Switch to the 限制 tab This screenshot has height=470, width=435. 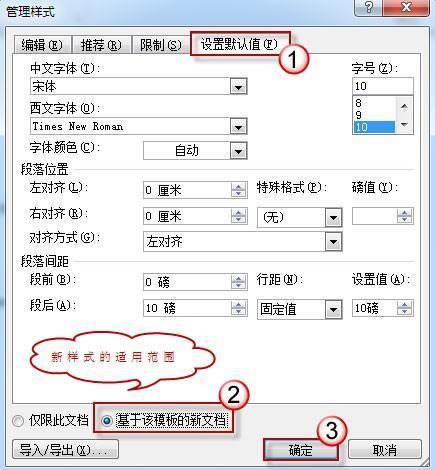pos(161,45)
